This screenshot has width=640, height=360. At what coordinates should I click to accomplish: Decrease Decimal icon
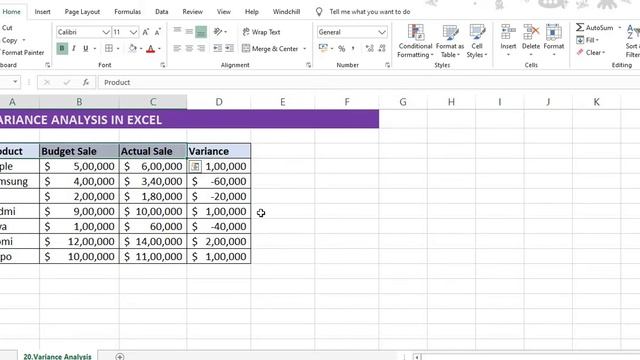(382, 49)
